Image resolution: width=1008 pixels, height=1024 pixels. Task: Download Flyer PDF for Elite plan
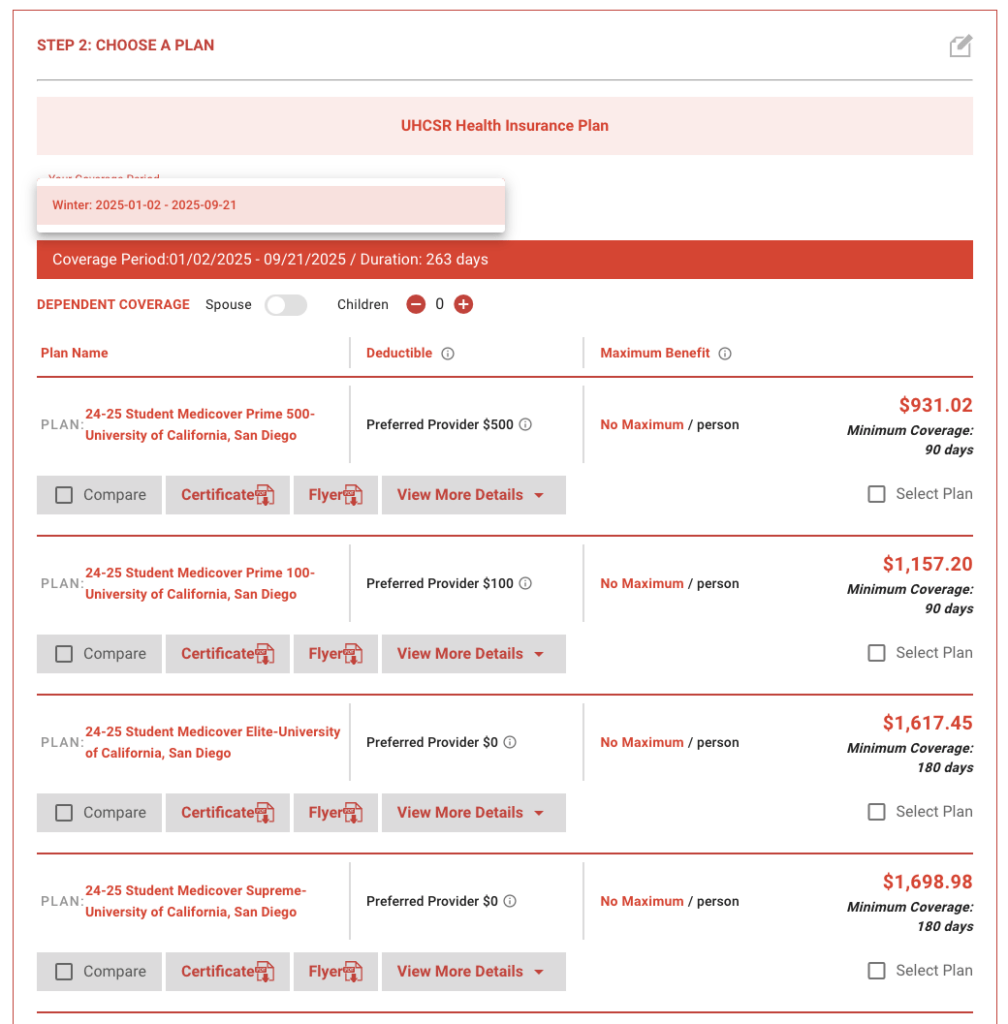point(336,812)
